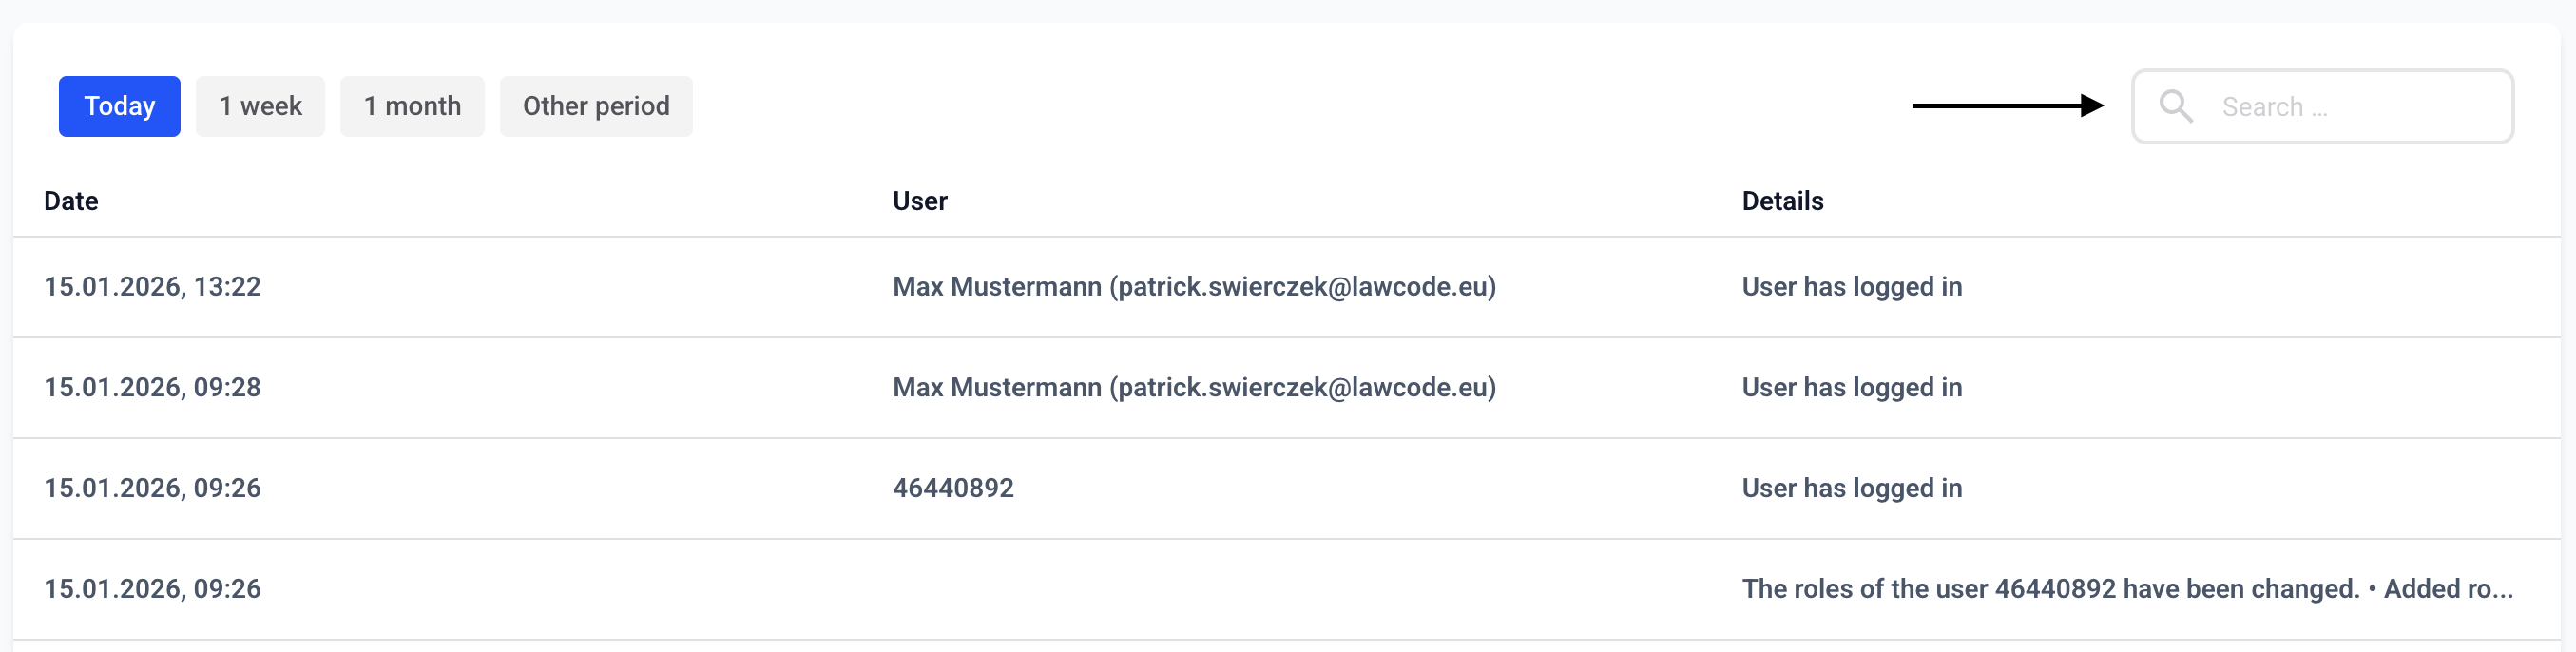The image size is (2576, 652).
Task: Open the Other period option
Action: (596, 106)
